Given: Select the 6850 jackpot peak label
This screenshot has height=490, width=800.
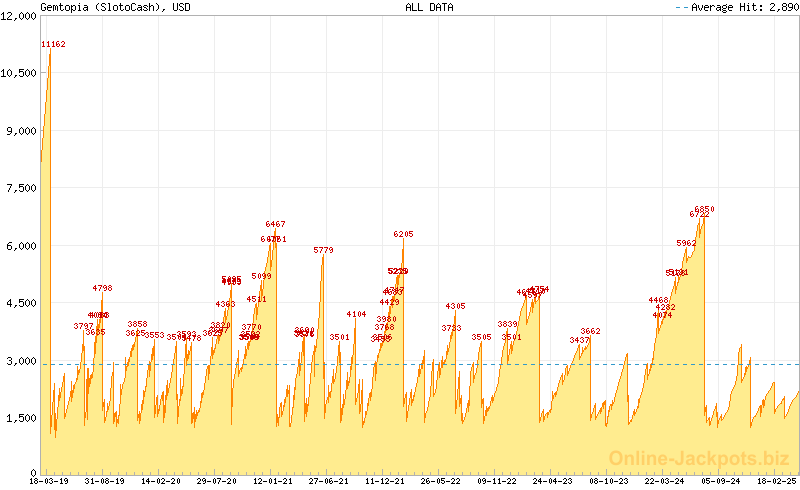Looking at the screenshot, I should pyautogui.click(x=705, y=209).
